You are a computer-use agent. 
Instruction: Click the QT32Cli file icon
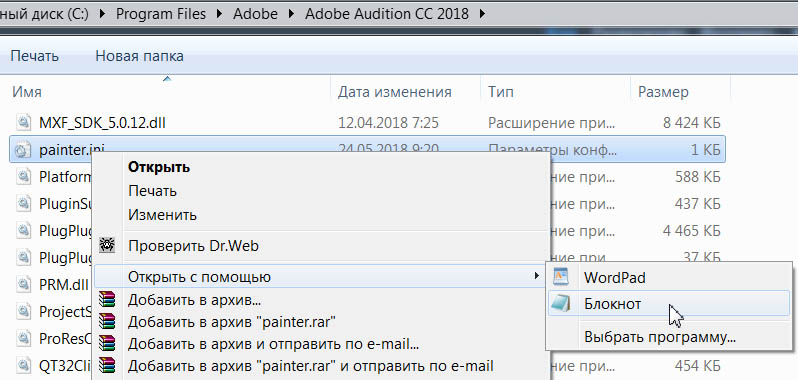(23, 365)
